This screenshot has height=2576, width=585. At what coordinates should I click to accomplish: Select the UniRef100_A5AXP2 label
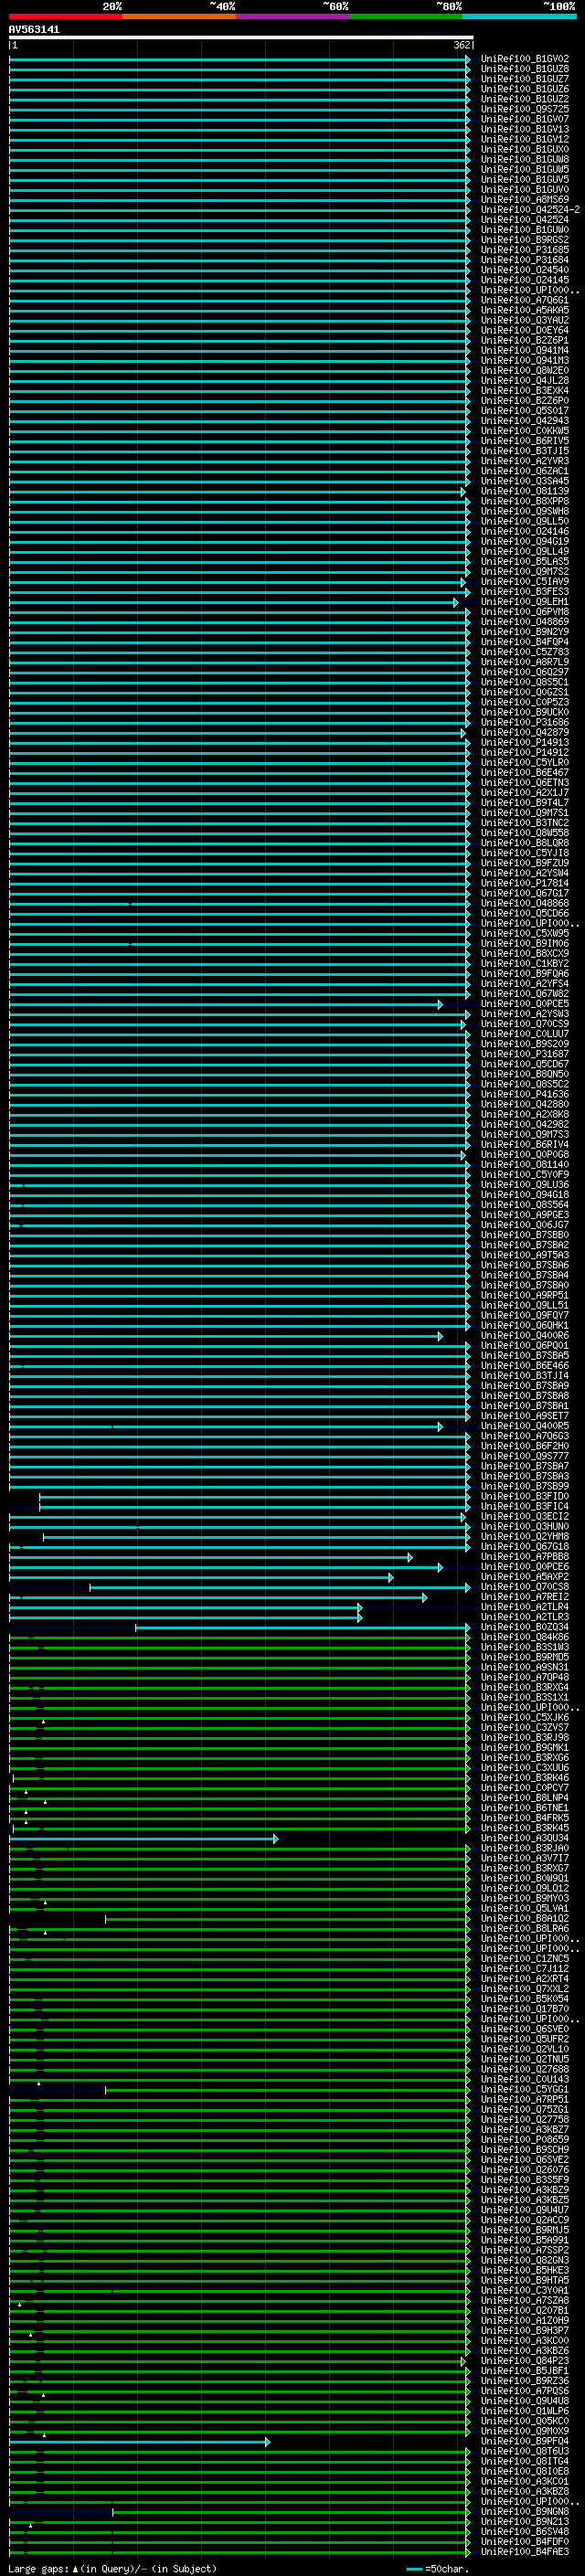coord(525,1577)
